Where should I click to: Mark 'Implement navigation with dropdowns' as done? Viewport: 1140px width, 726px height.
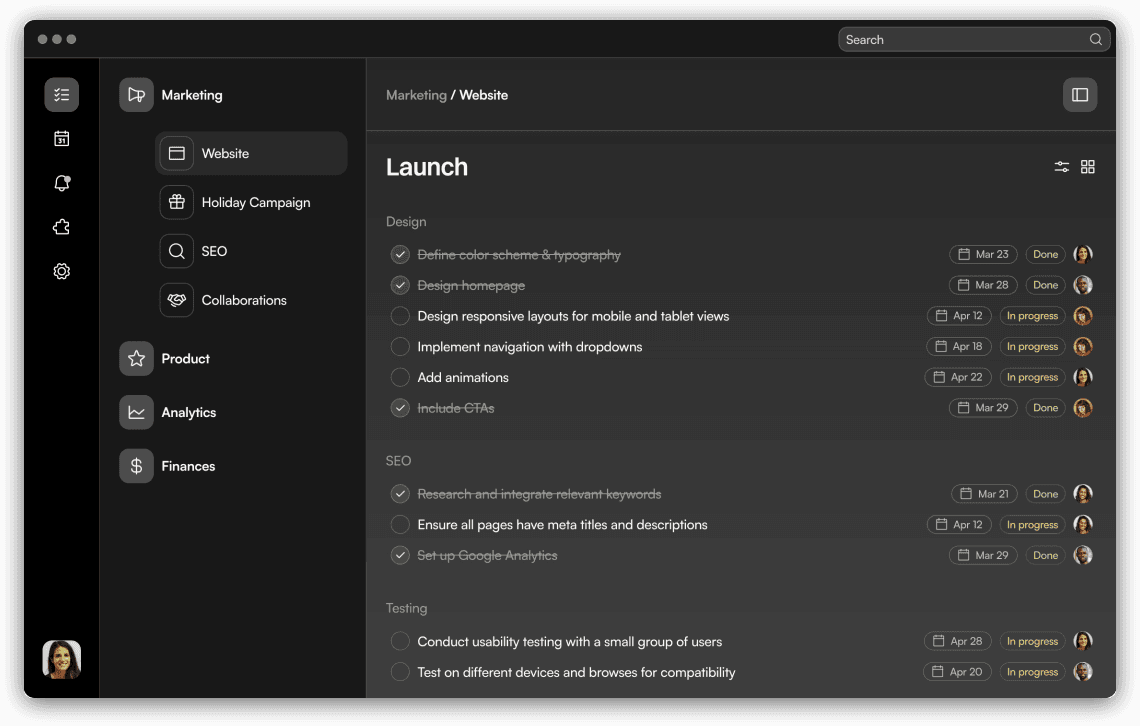400,346
